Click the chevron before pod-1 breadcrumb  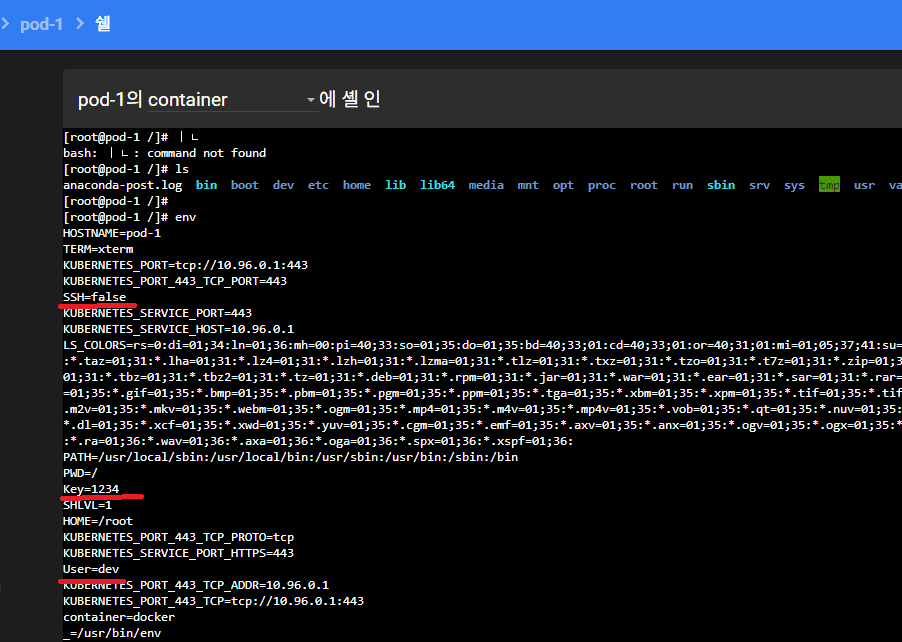pos(6,24)
